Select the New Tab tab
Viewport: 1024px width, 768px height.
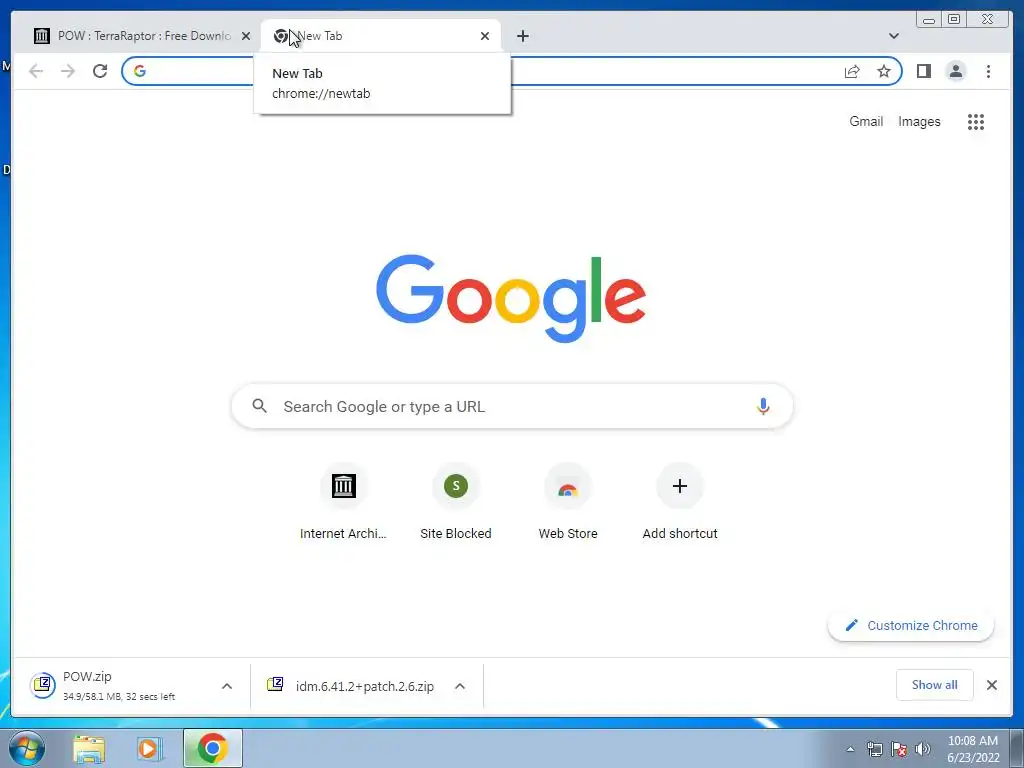pos(381,36)
